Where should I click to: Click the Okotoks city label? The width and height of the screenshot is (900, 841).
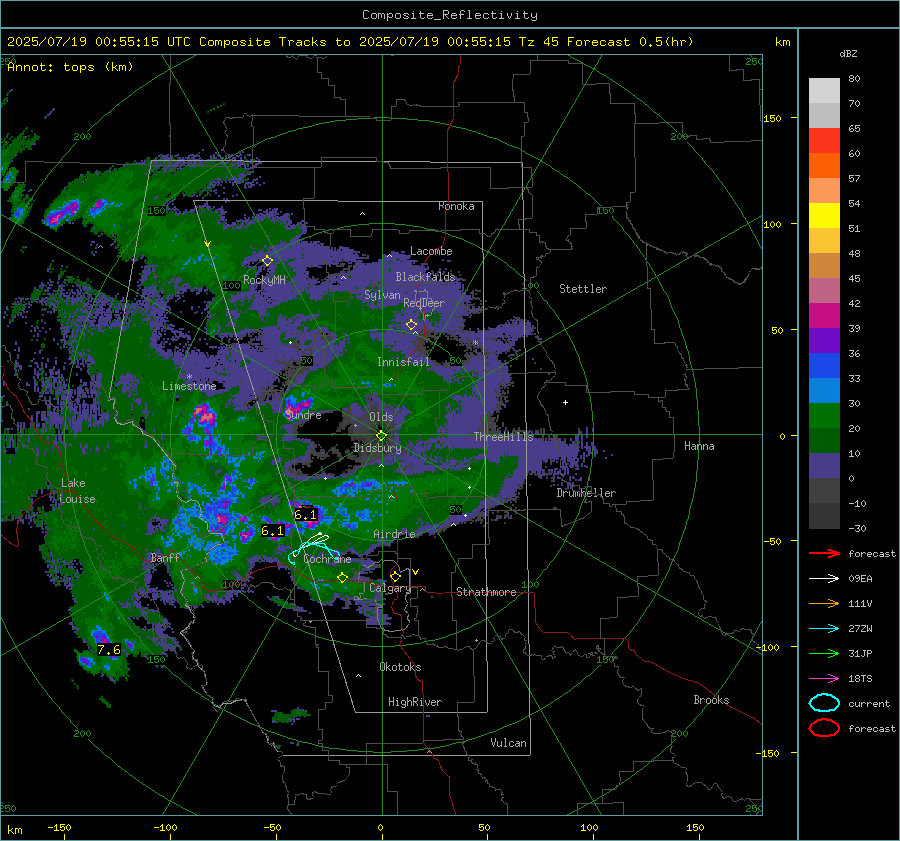(400, 667)
